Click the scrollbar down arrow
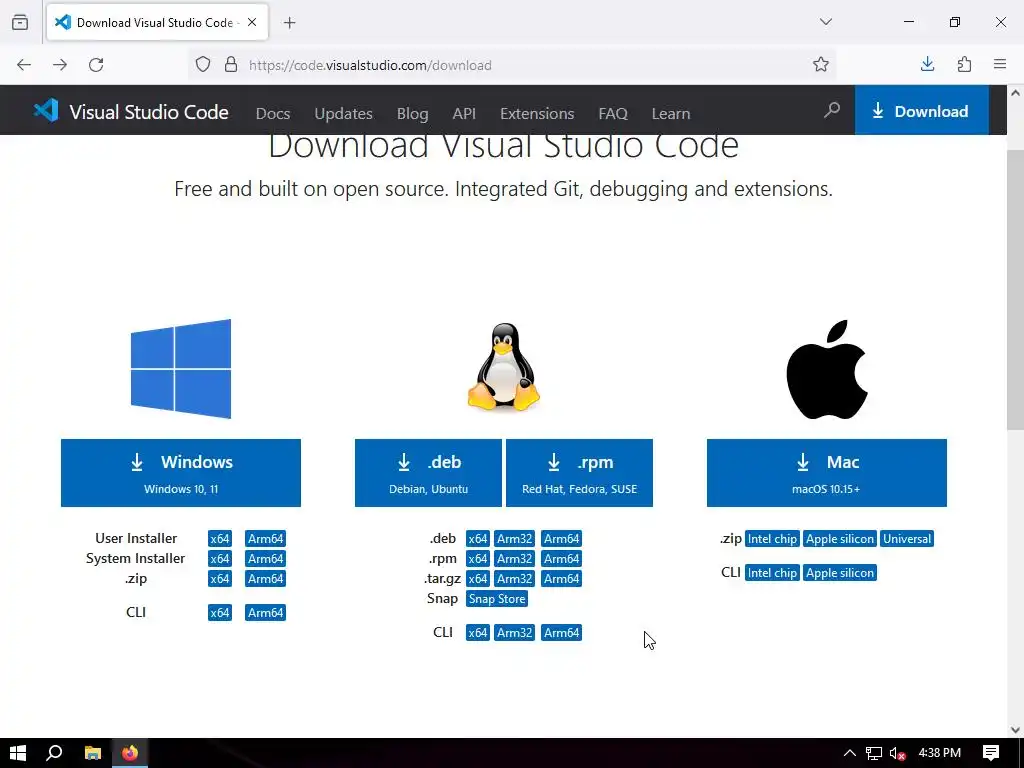 click(x=1016, y=729)
